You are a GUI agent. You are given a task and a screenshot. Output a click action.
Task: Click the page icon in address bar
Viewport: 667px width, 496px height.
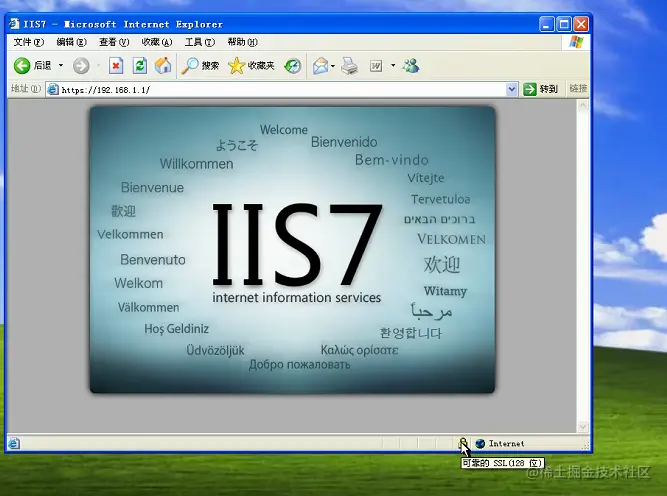point(53,90)
